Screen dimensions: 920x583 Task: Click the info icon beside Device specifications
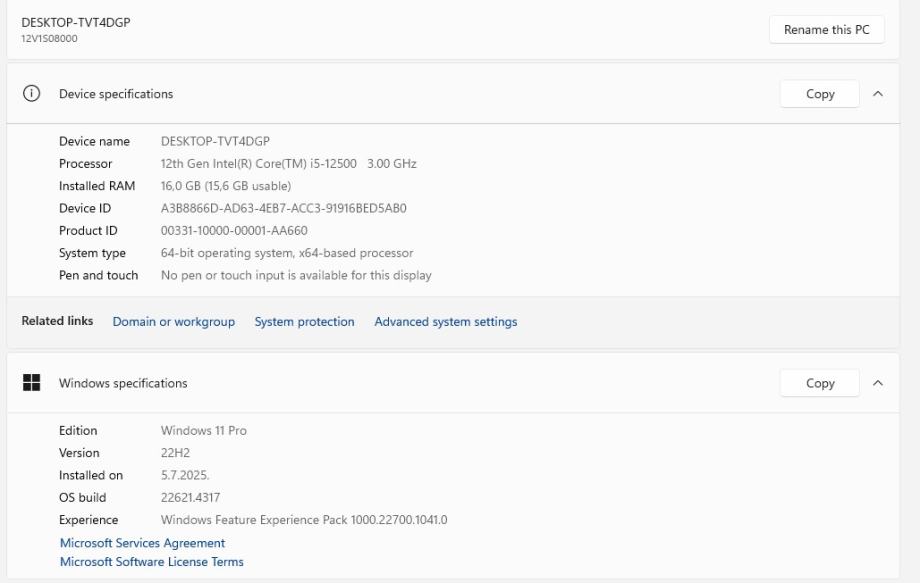pos(32,94)
